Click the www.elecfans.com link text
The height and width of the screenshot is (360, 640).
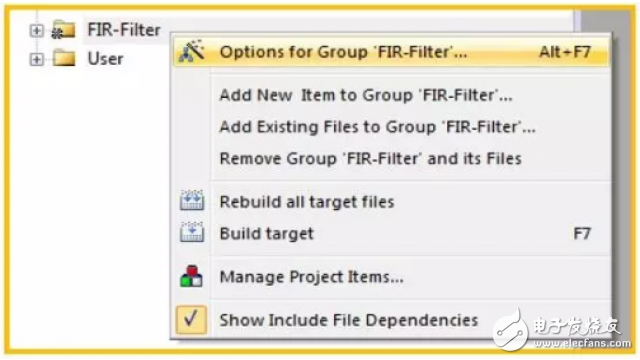pyautogui.click(x=581, y=344)
